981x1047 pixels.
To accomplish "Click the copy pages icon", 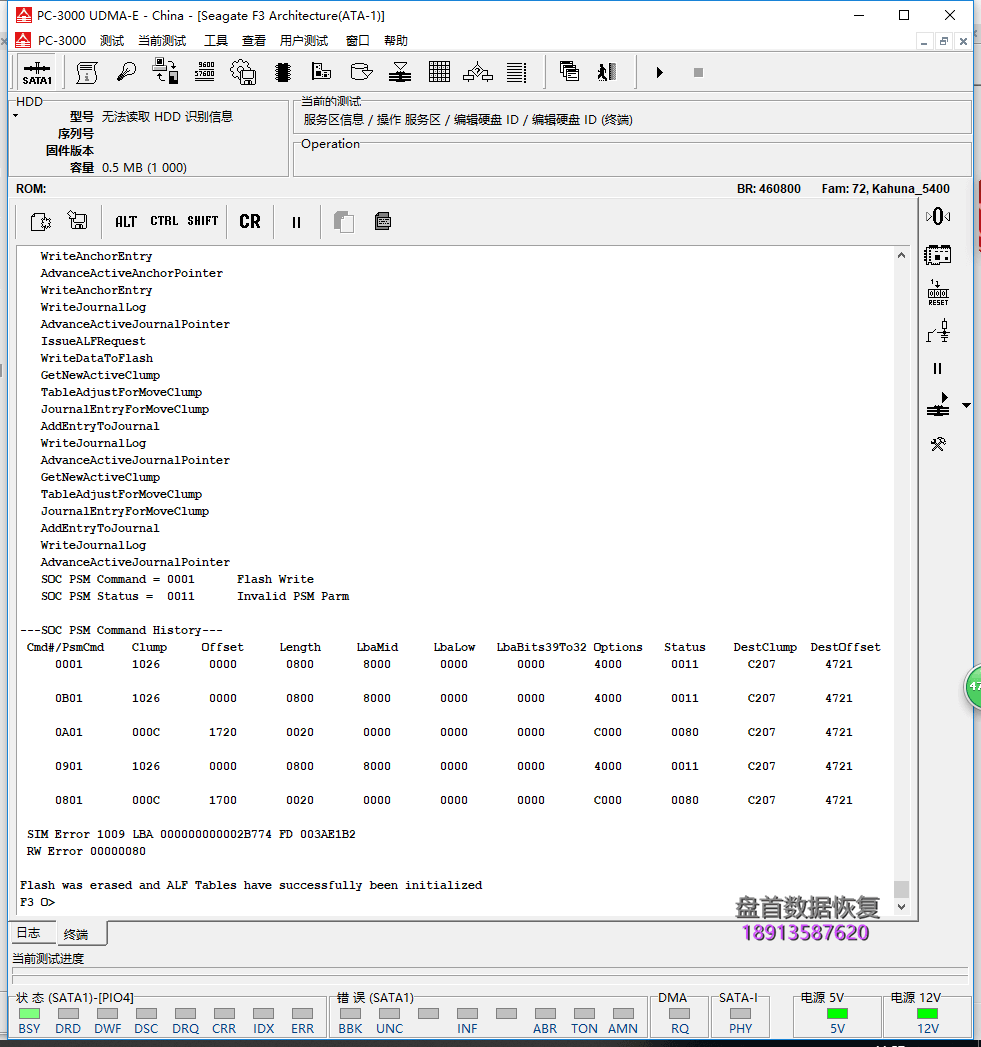I will (x=343, y=222).
